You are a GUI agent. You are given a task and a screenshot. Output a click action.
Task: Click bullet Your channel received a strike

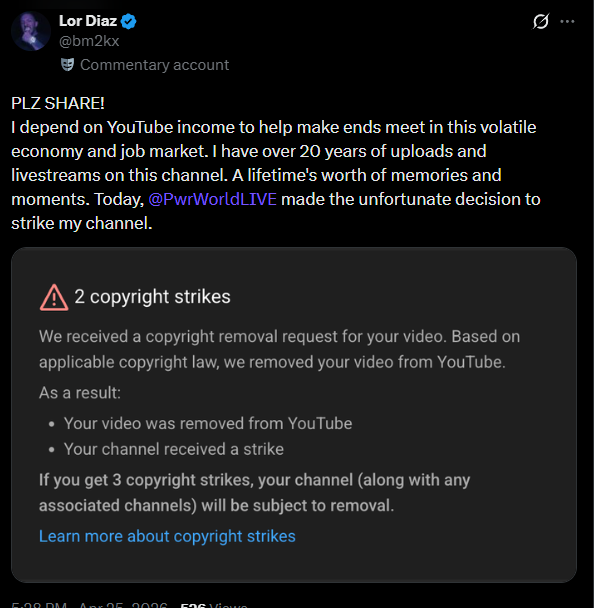coord(174,449)
